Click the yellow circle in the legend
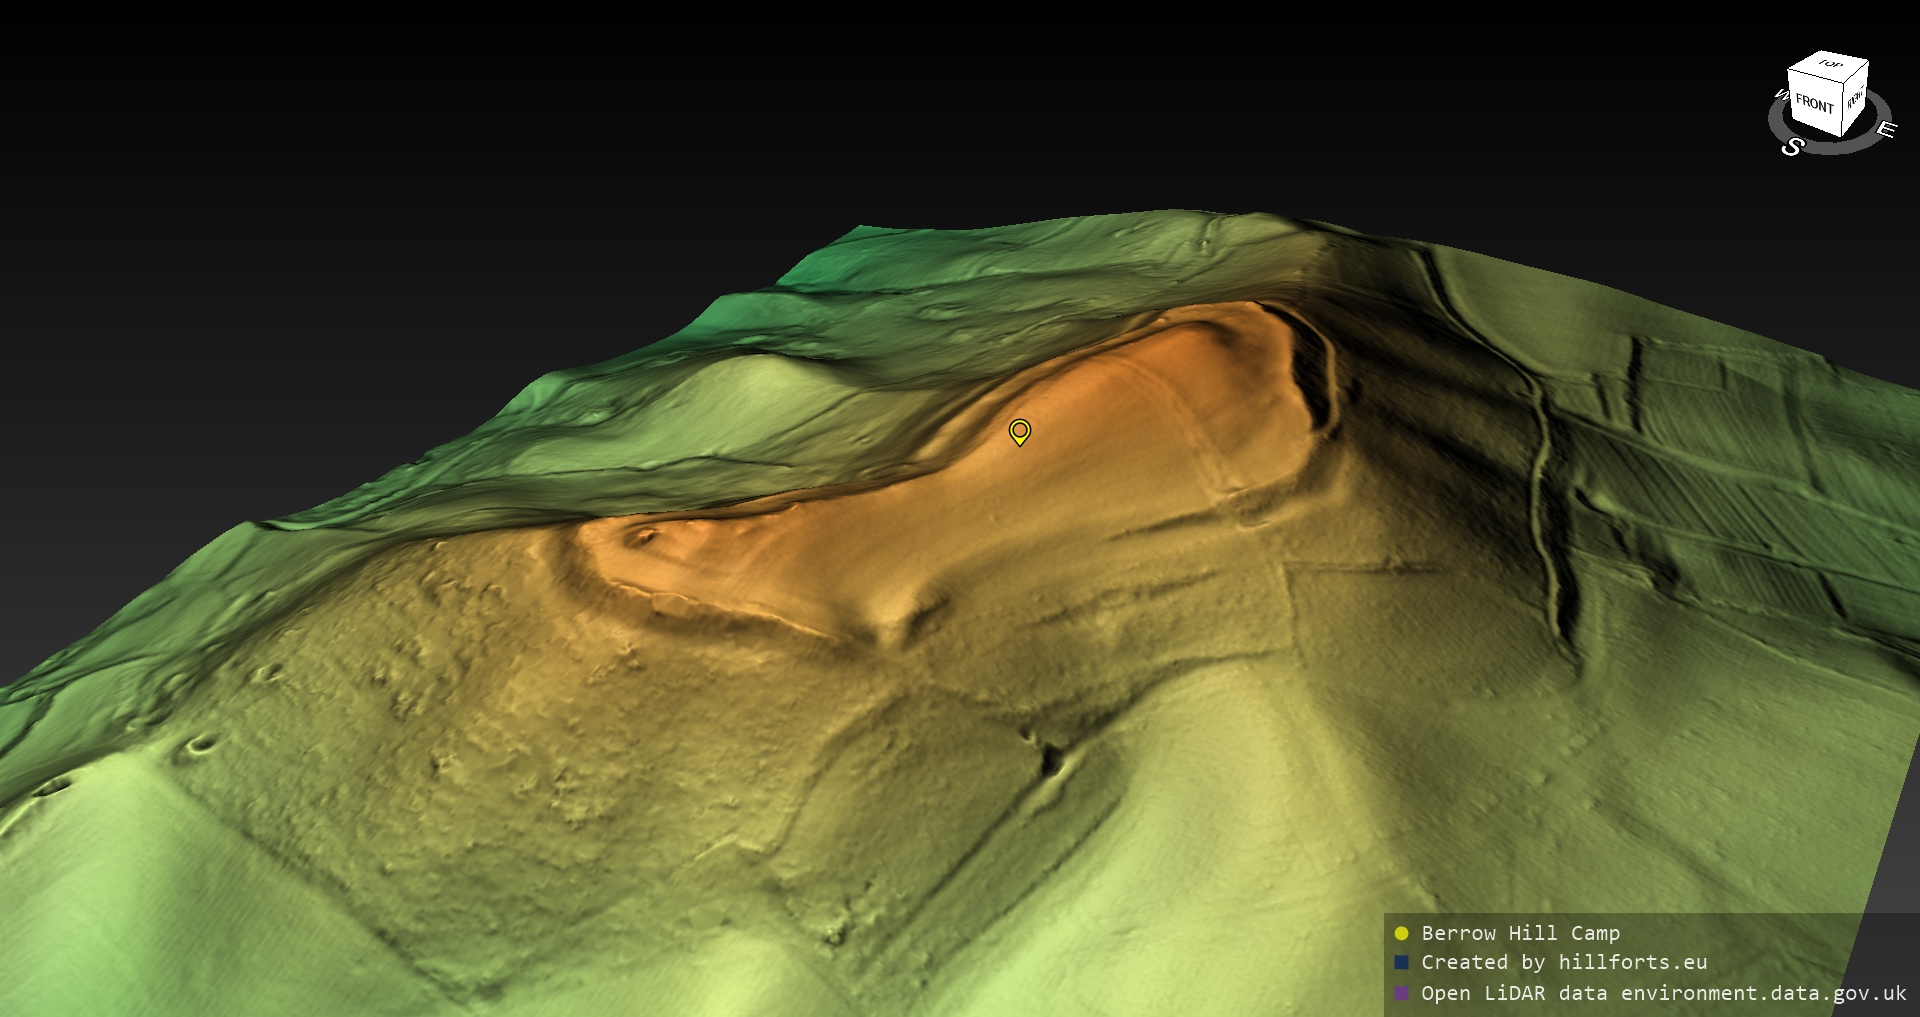 coord(1401,933)
